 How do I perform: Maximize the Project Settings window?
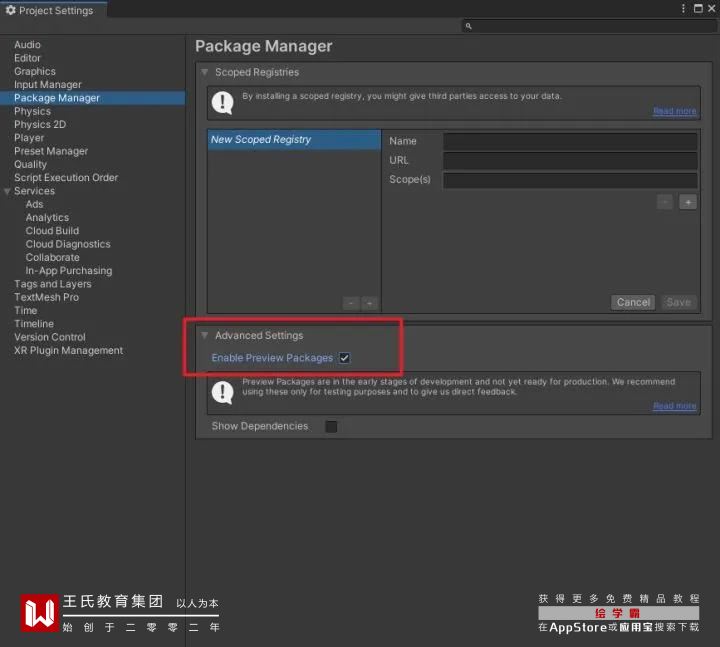point(698,9)
